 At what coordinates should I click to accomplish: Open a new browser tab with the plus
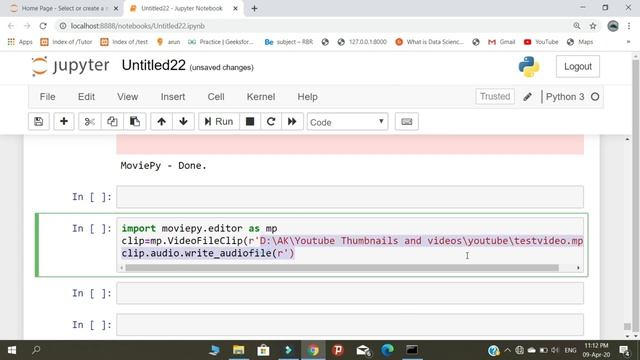(x=254, y=8)
